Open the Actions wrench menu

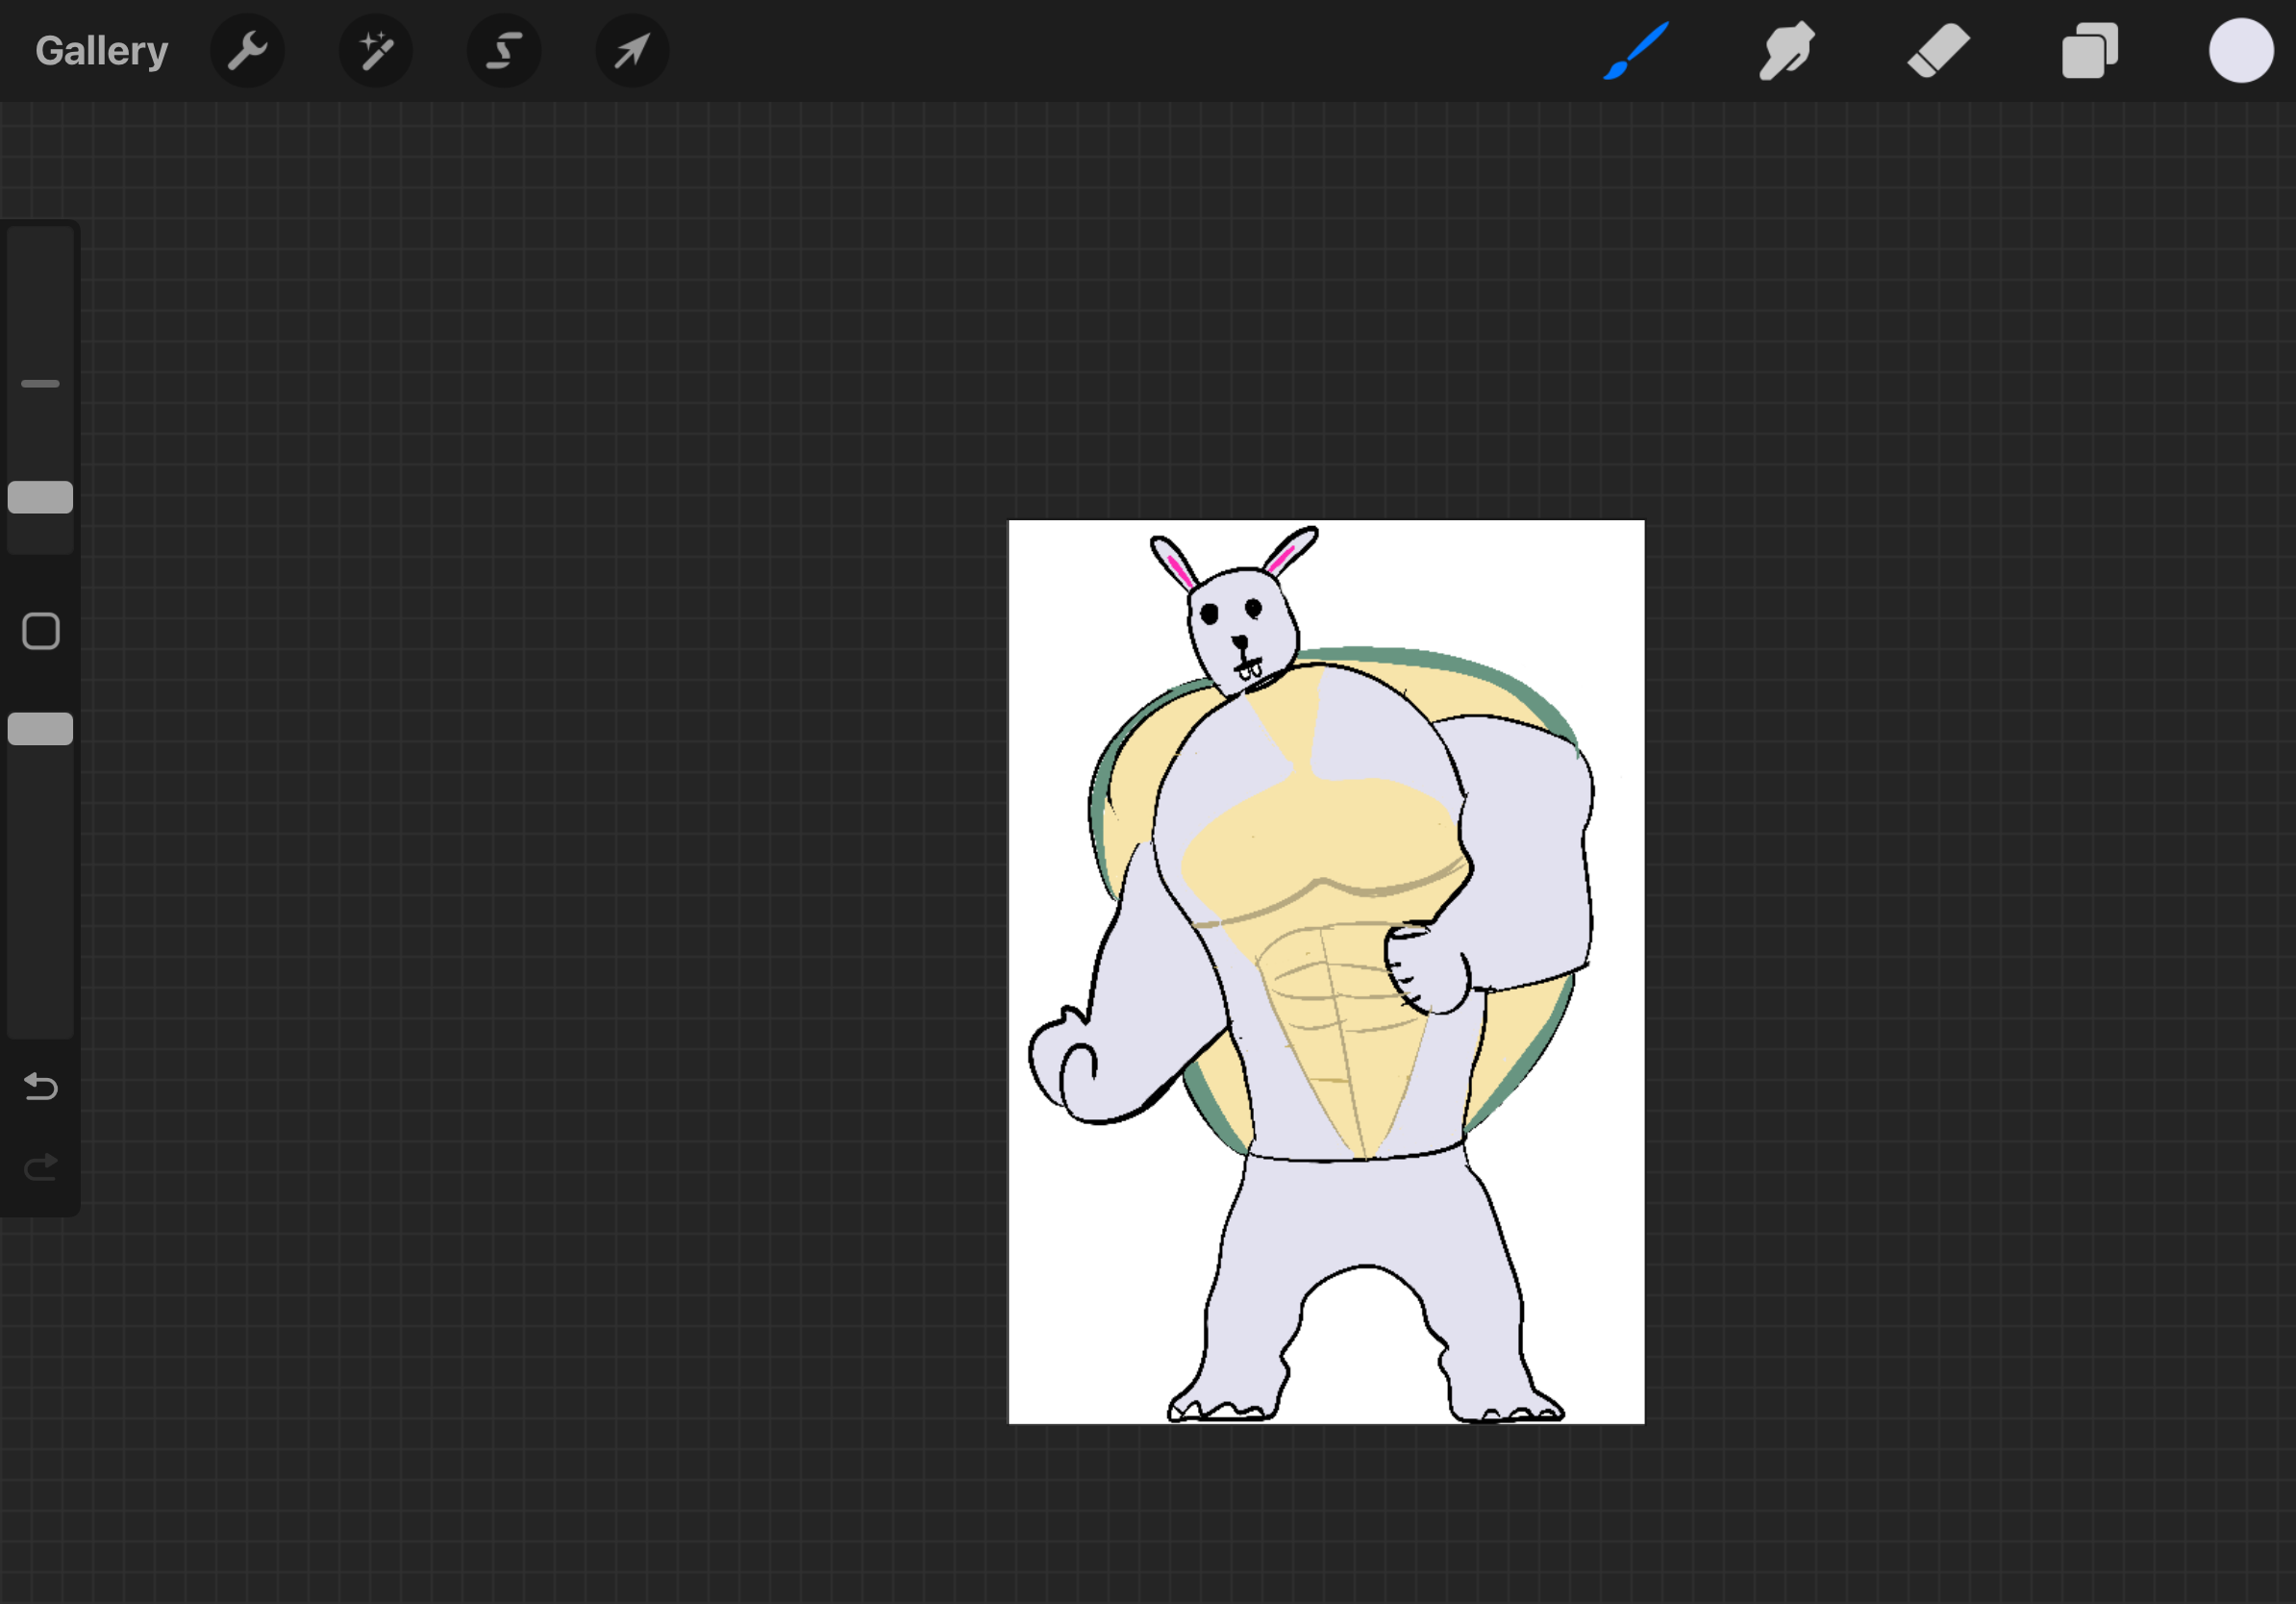247,50
